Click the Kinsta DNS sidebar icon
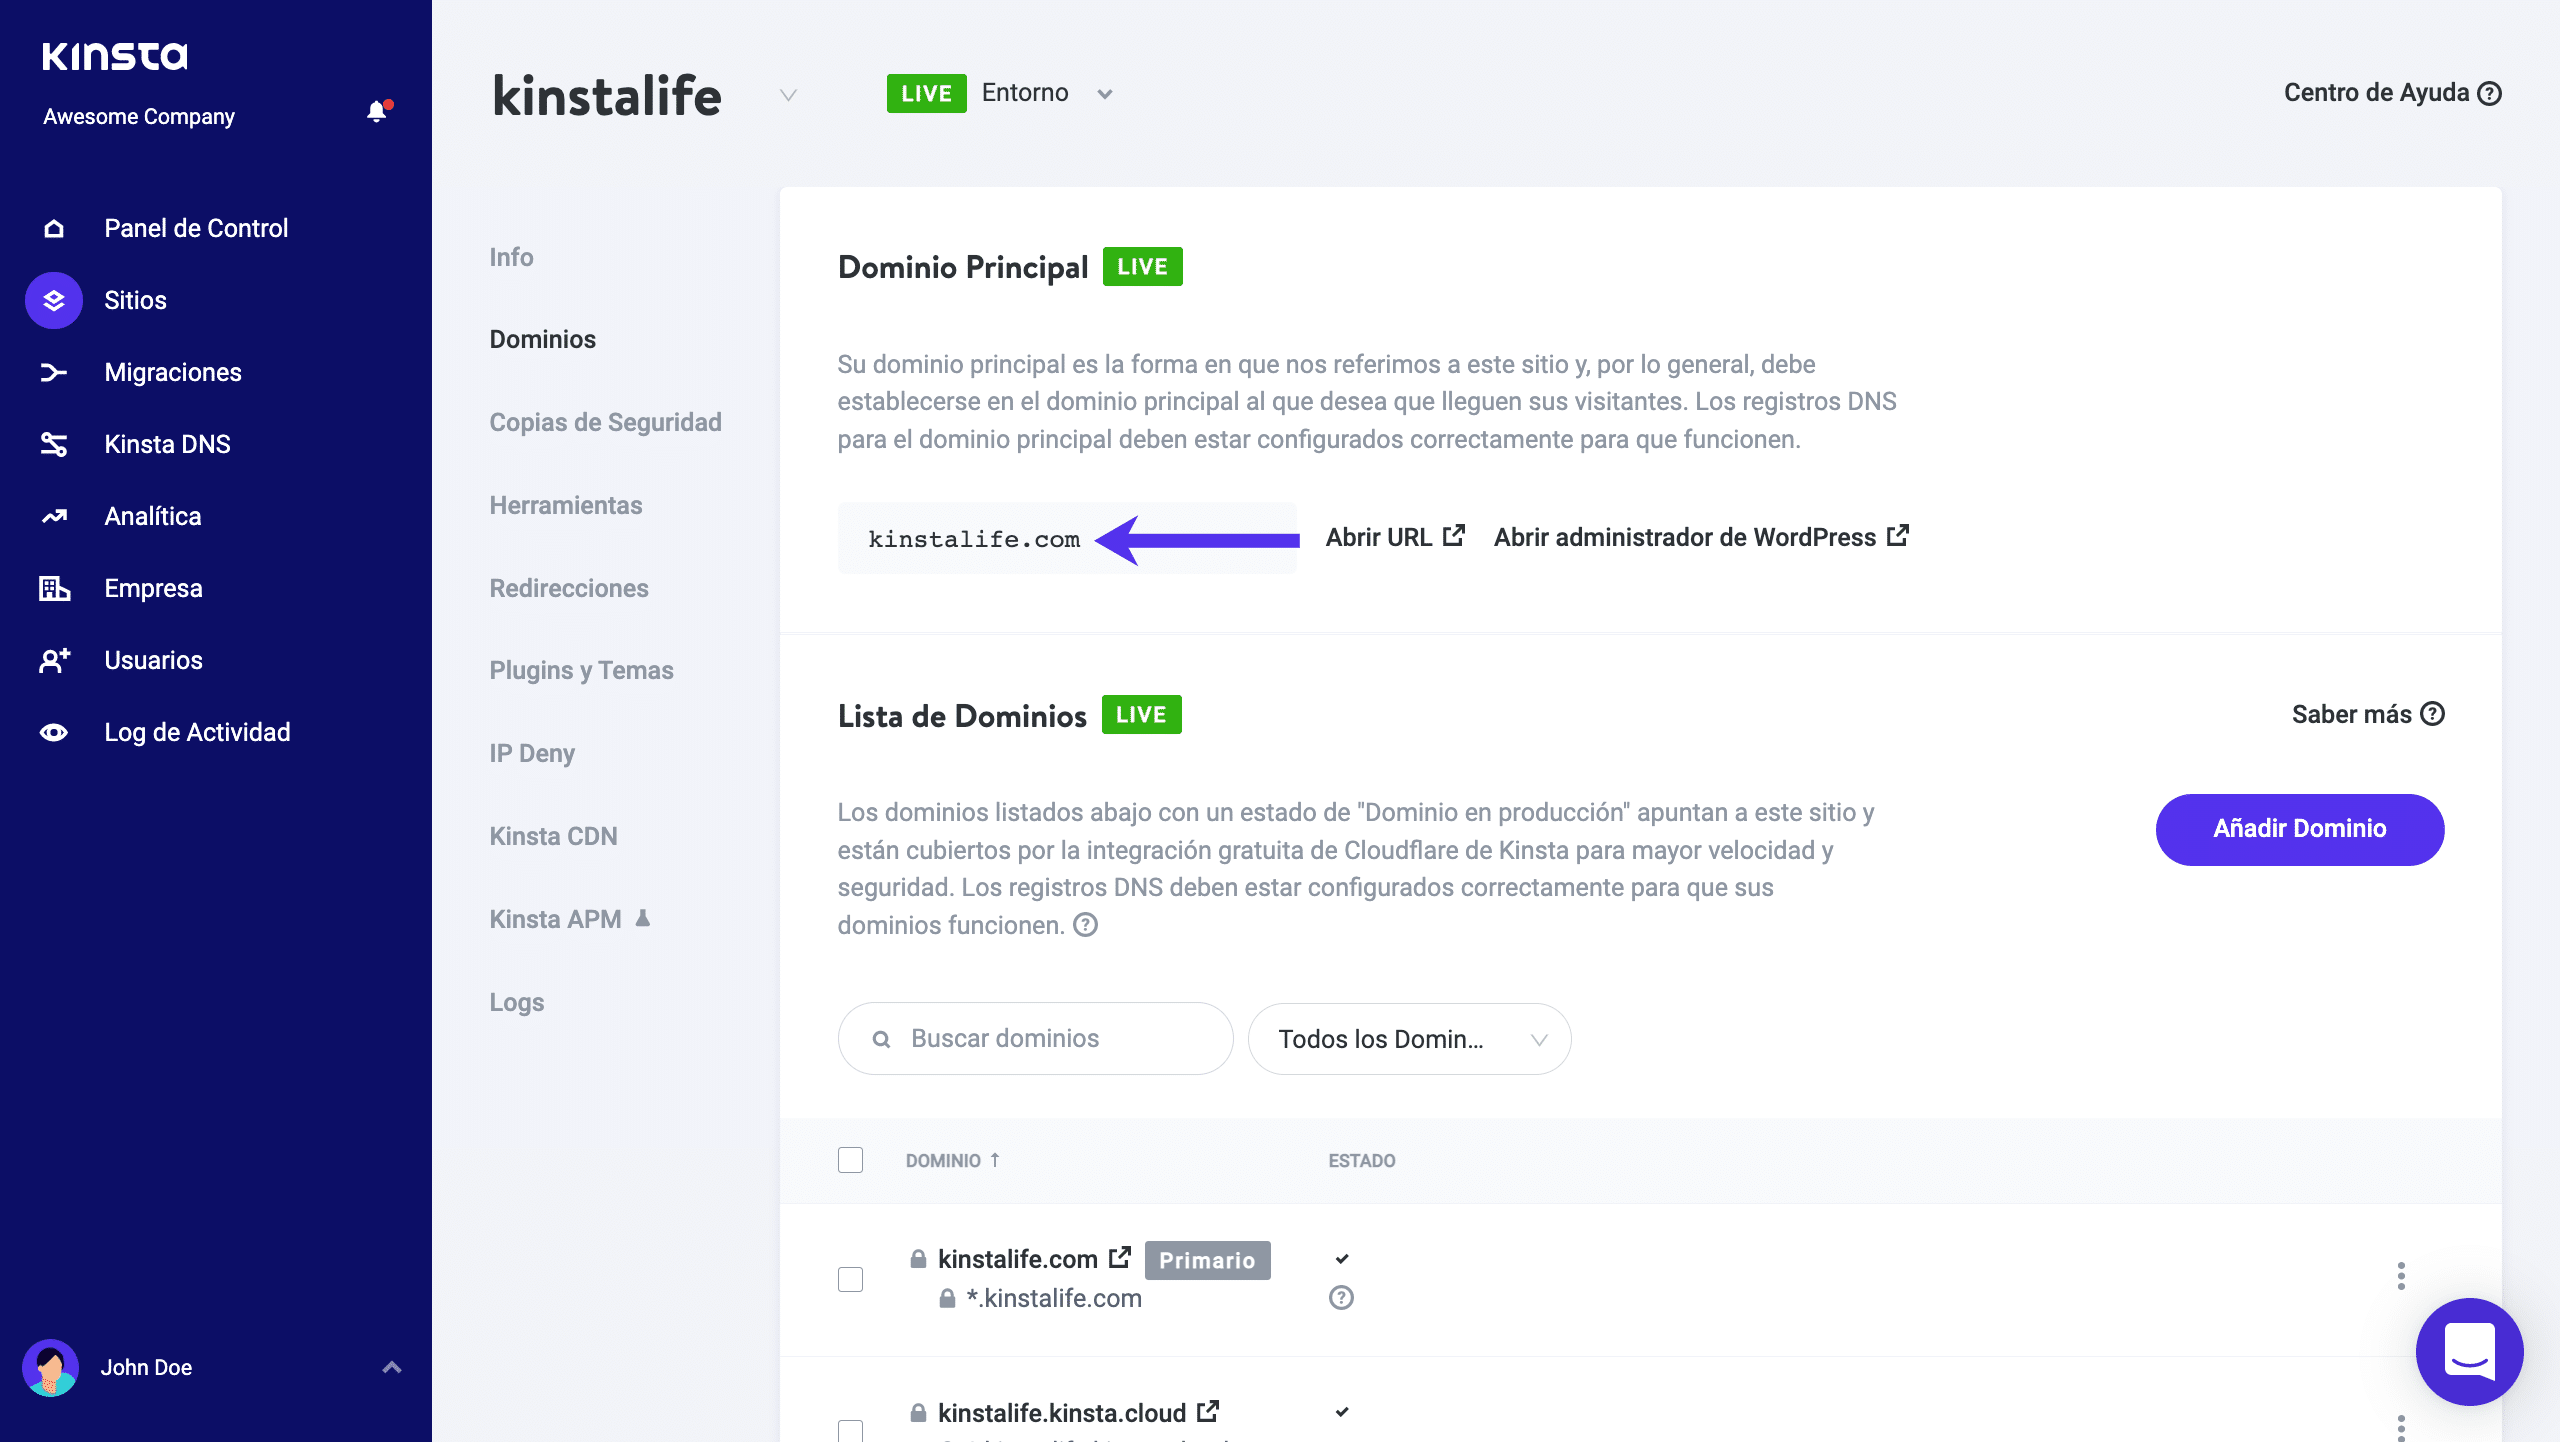The width and height of the screenshot is (2560, 1442). click(54, 444)
